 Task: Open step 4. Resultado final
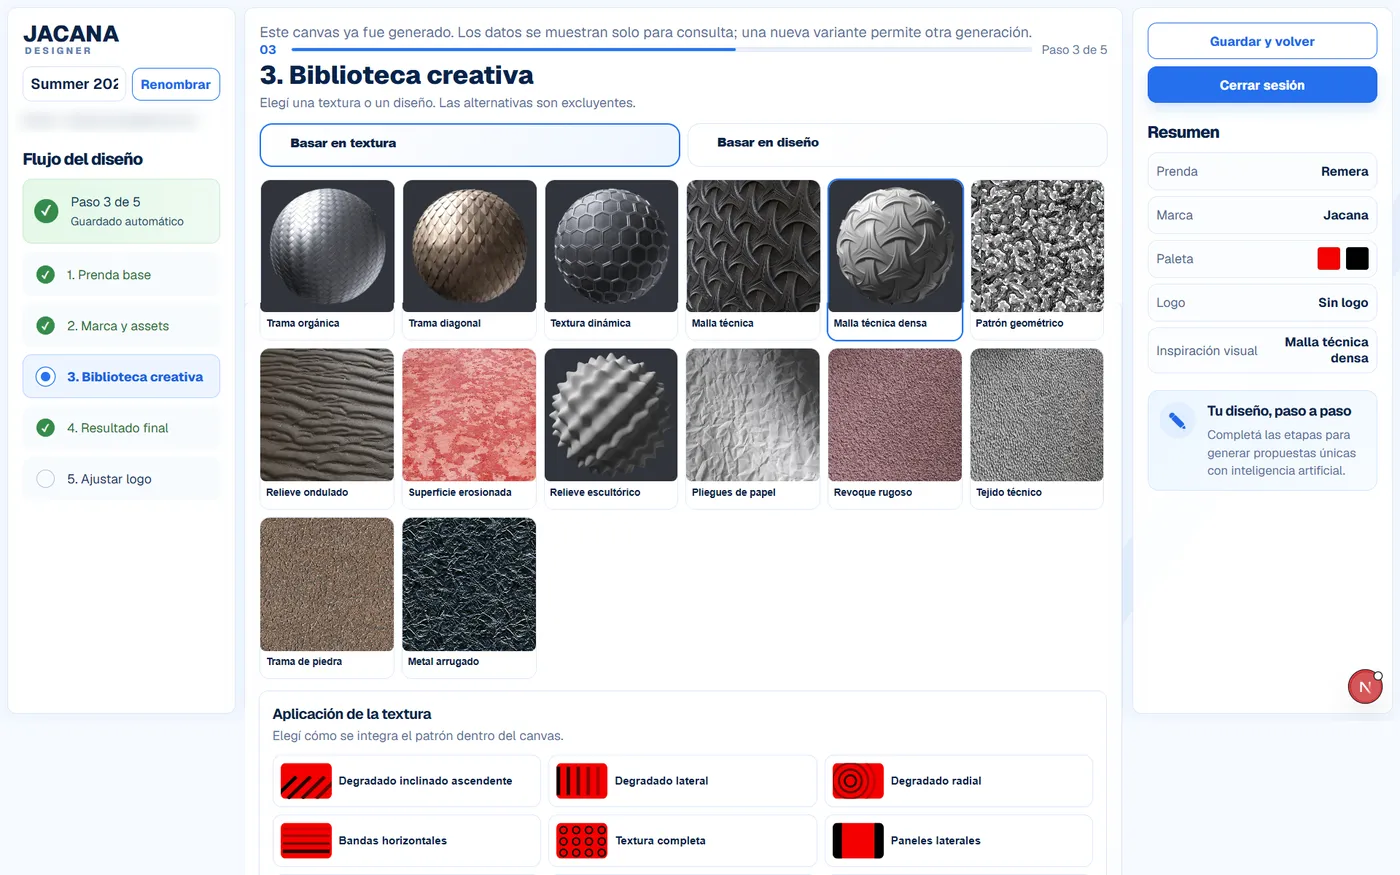[121, 427]
